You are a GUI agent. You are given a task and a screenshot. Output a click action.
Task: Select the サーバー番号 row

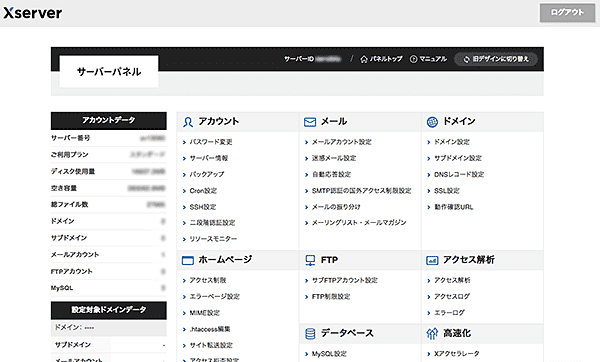(x=109, y=138)
